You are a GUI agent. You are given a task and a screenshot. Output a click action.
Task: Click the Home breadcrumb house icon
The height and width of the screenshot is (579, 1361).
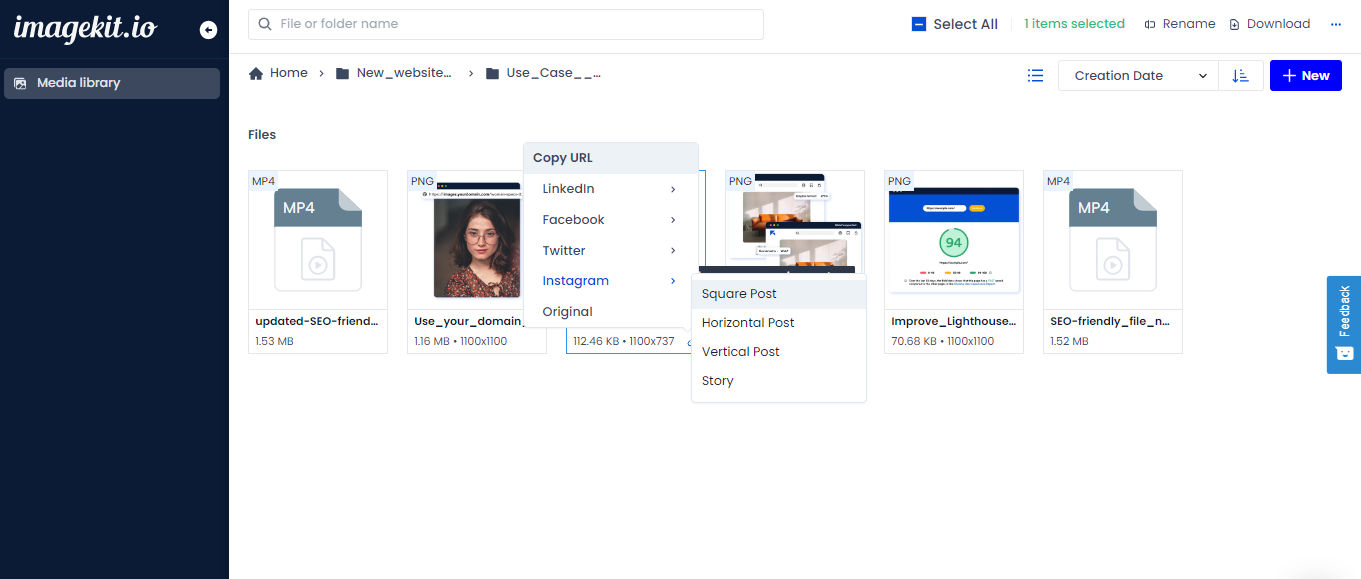[256, 73]
